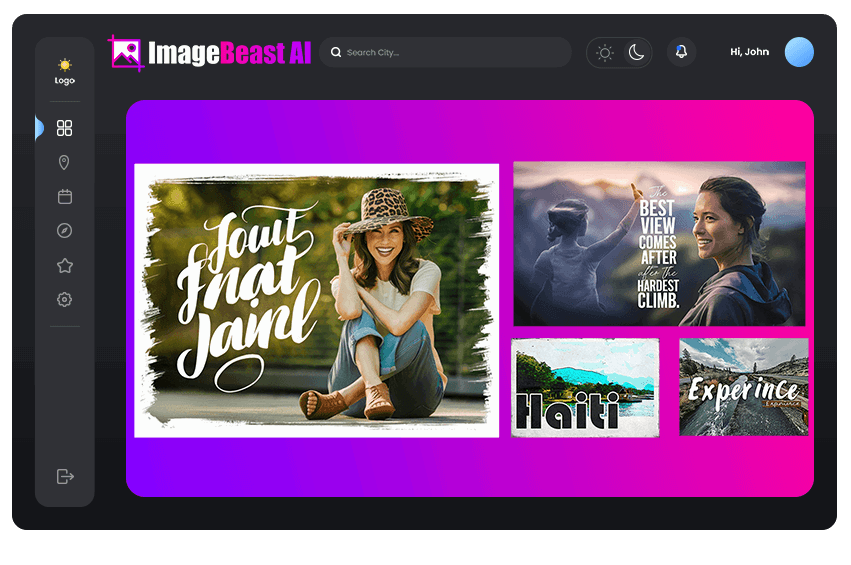Select the Best View Hardest Climb image
This screenshot has height=565, width=851.
click(659, 243)
